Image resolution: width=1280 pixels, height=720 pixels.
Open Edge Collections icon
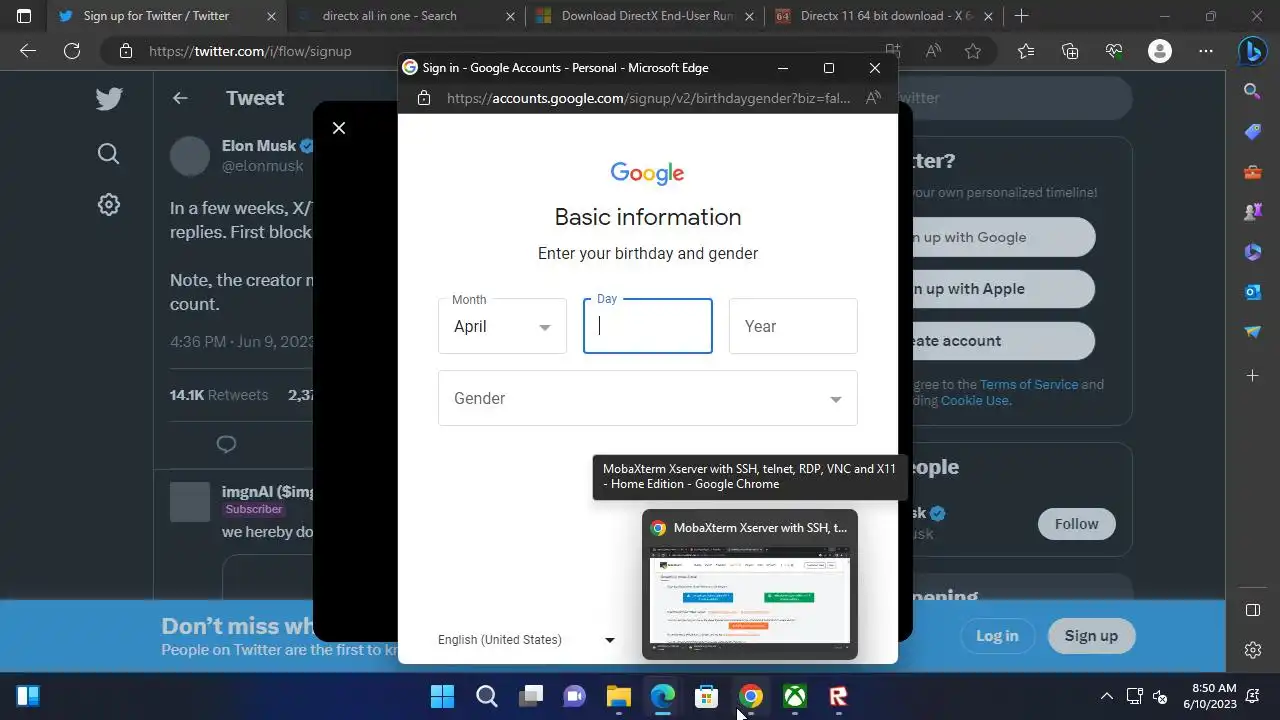click(x=1070, y=51)
